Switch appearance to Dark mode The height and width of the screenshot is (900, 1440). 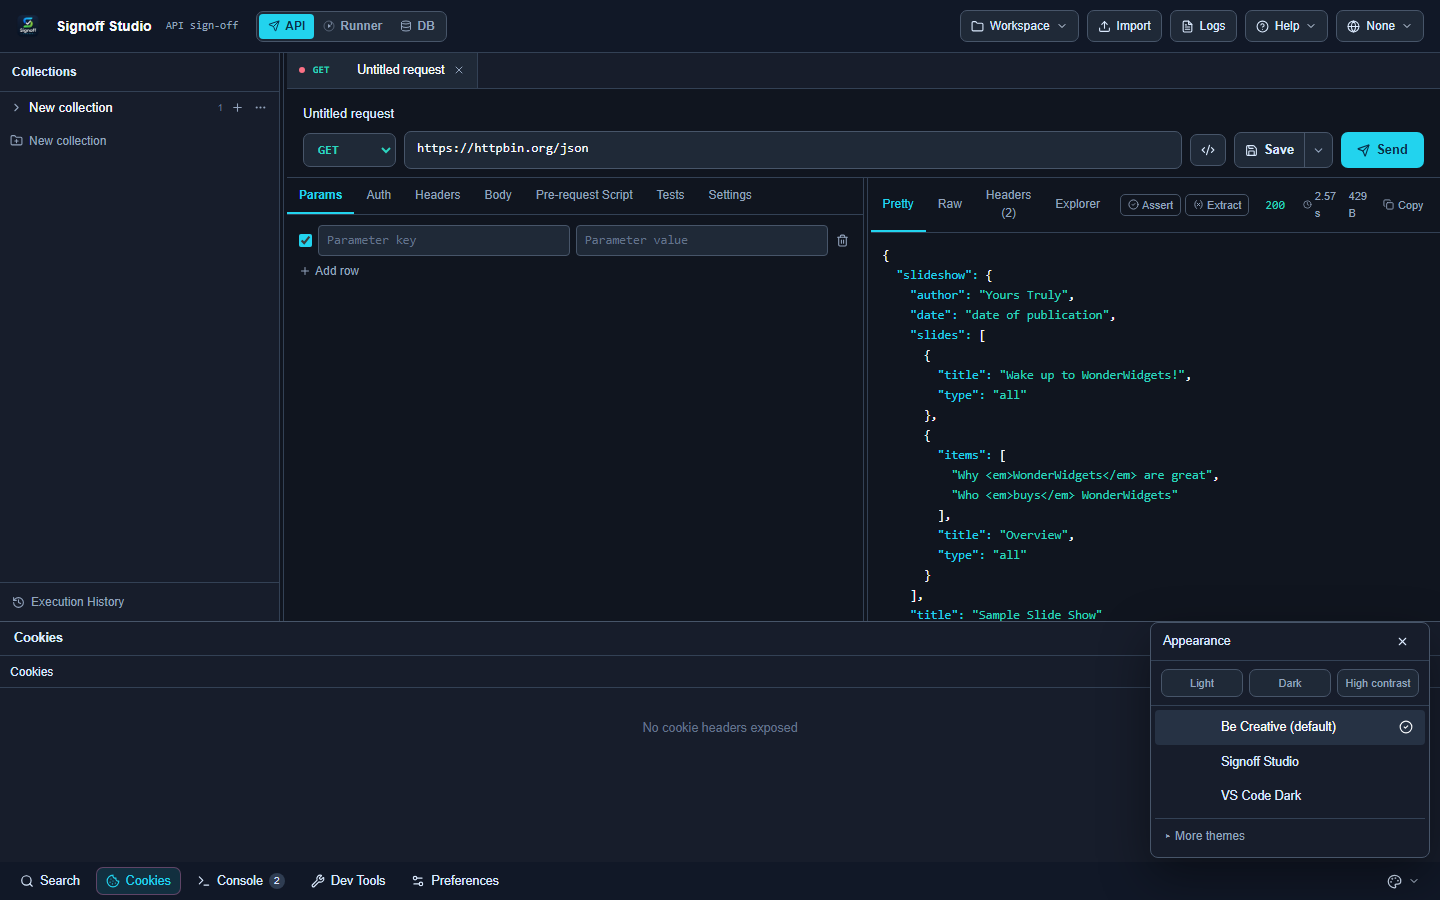pos(1290,683)
